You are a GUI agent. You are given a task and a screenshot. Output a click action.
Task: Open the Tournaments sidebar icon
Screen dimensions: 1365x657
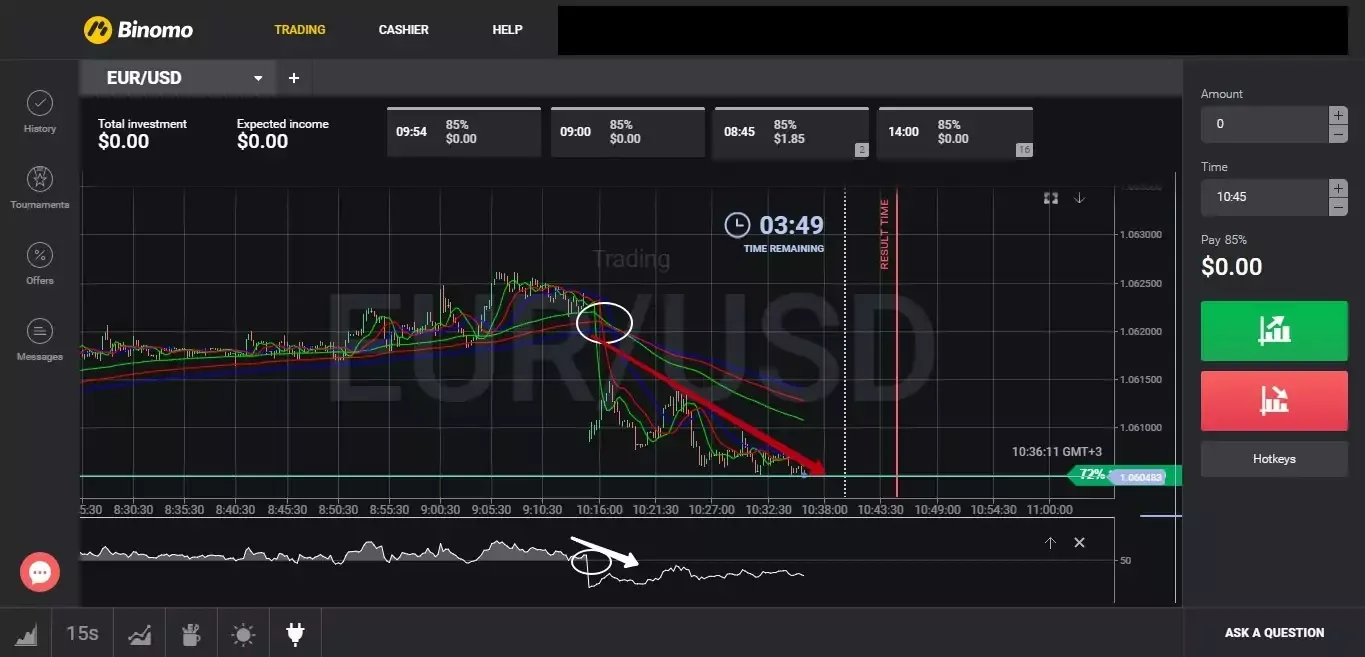(x=40, y=187)
